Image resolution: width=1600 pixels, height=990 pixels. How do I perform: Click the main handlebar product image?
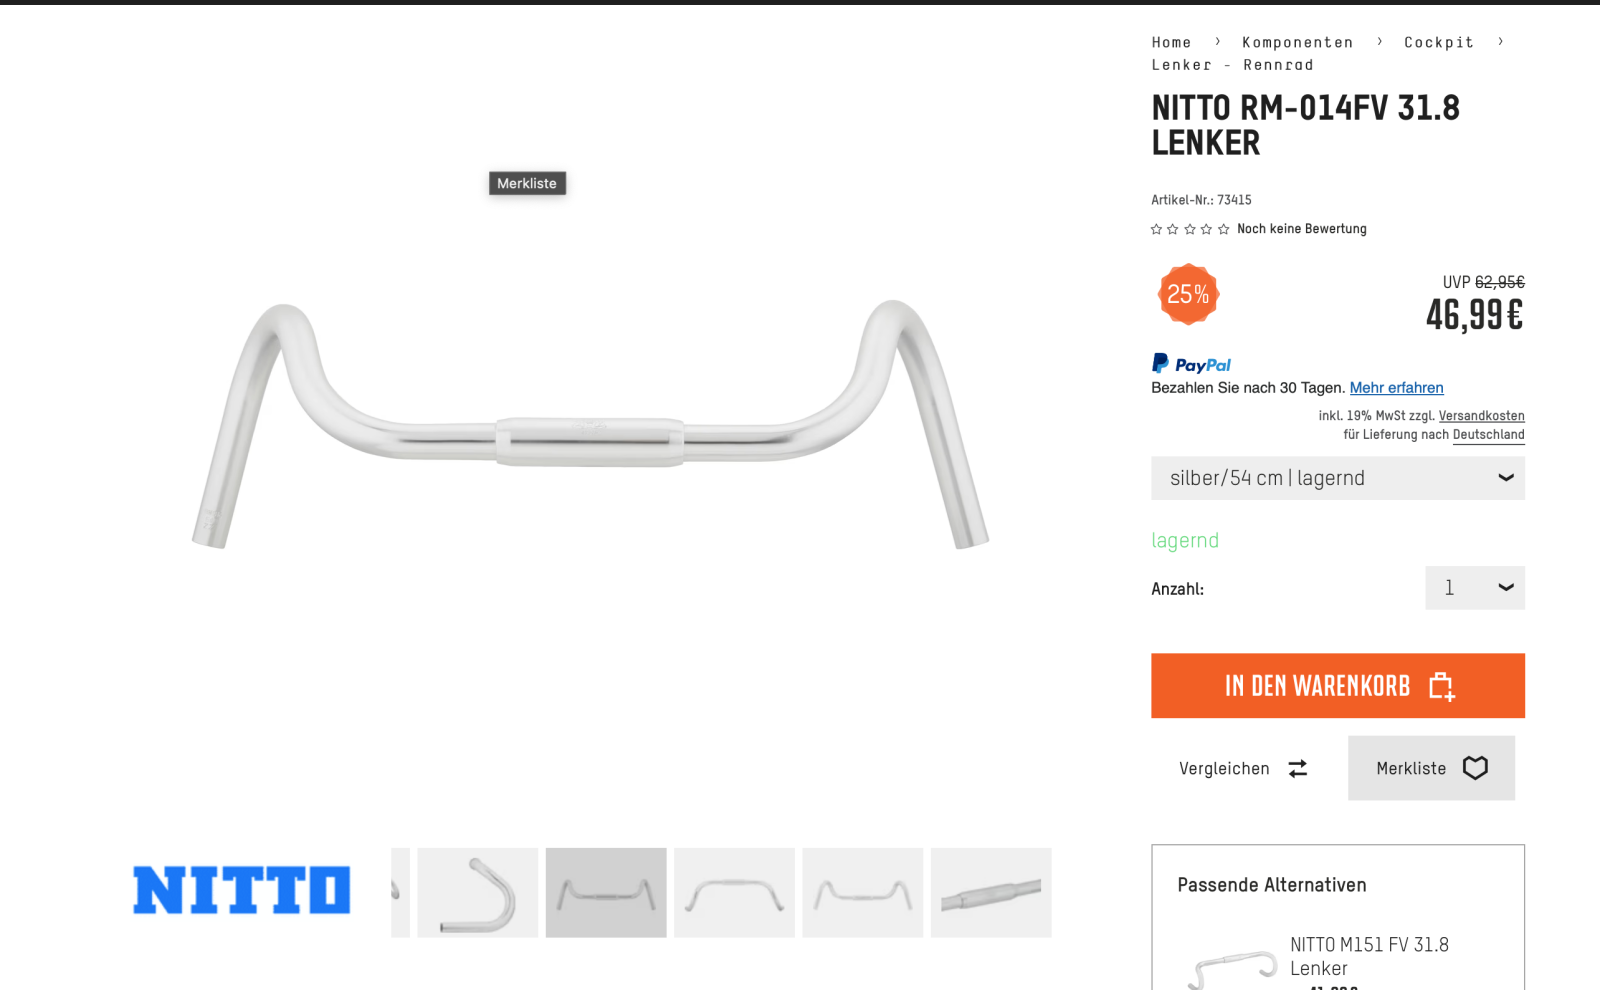pos(590,425)
